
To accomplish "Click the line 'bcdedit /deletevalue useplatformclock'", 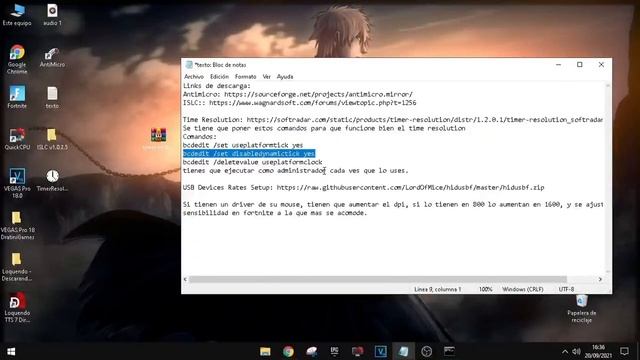I will (252, 162).
